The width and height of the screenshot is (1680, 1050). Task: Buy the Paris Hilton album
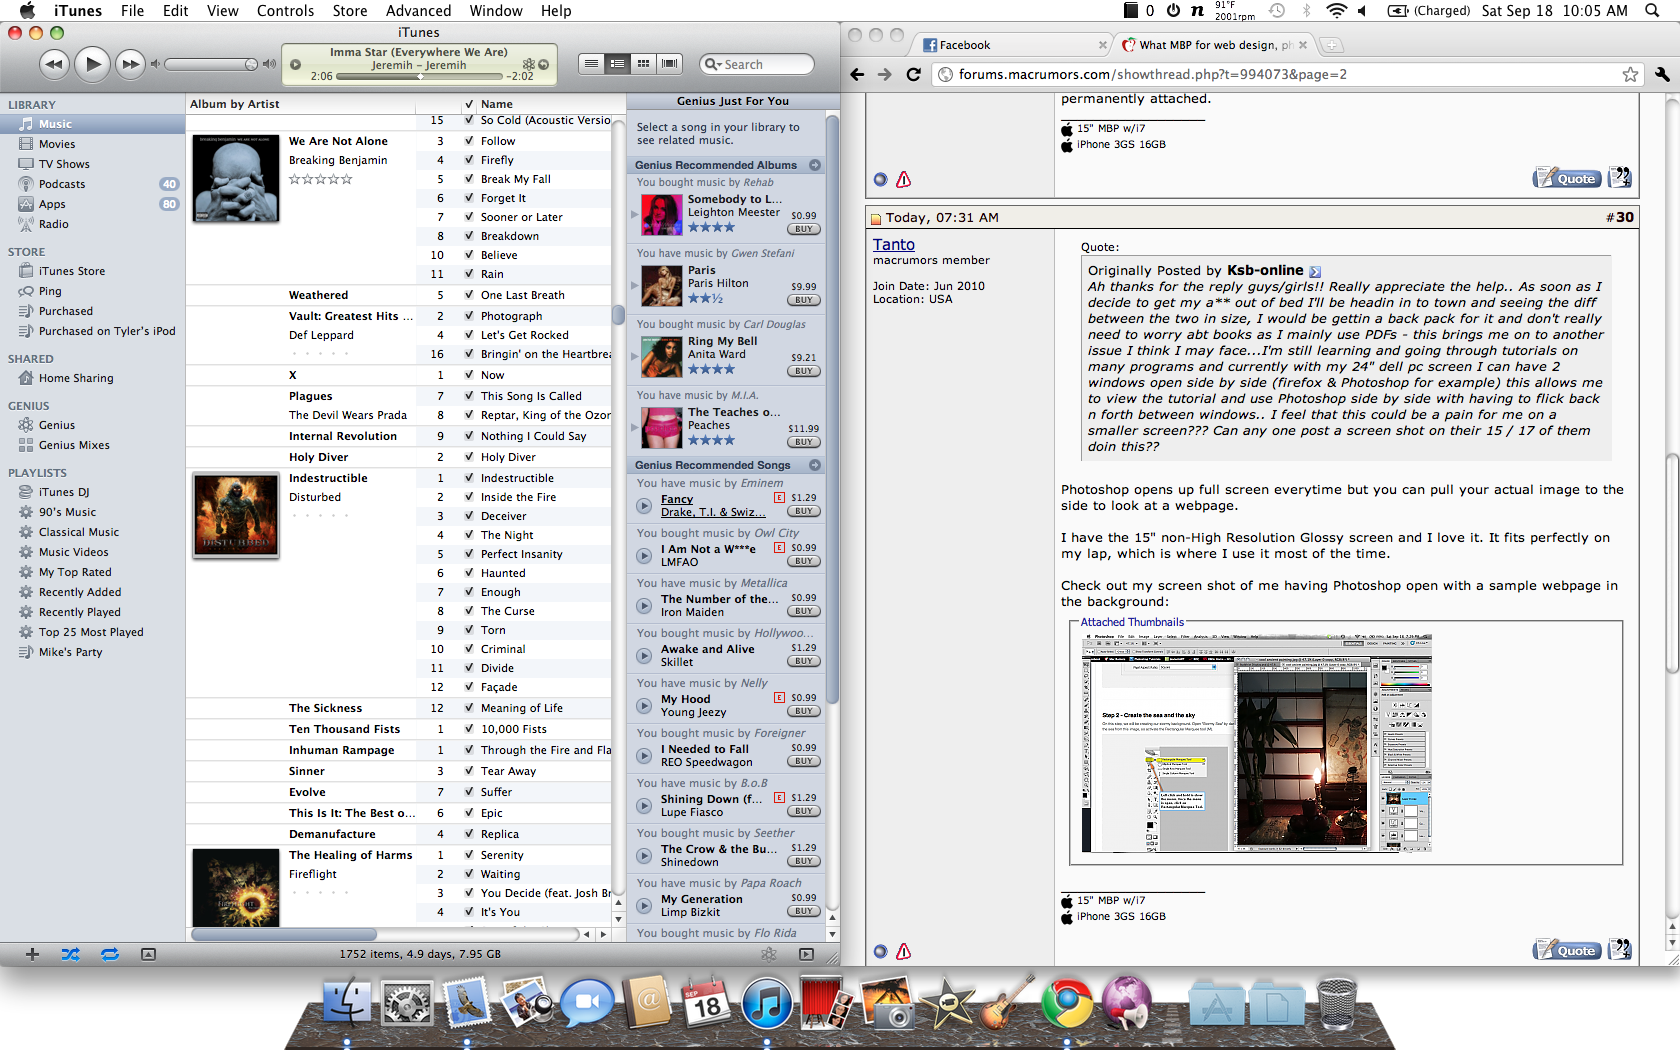pos(804,300)
